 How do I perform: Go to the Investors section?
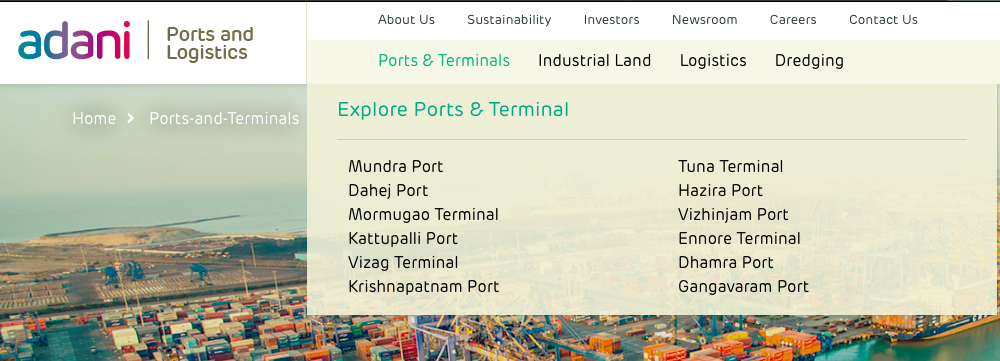tap(612, 20)
